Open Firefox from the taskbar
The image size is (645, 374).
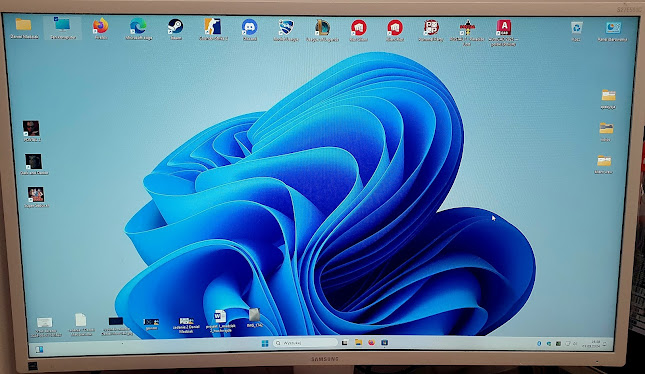[371, 342]
